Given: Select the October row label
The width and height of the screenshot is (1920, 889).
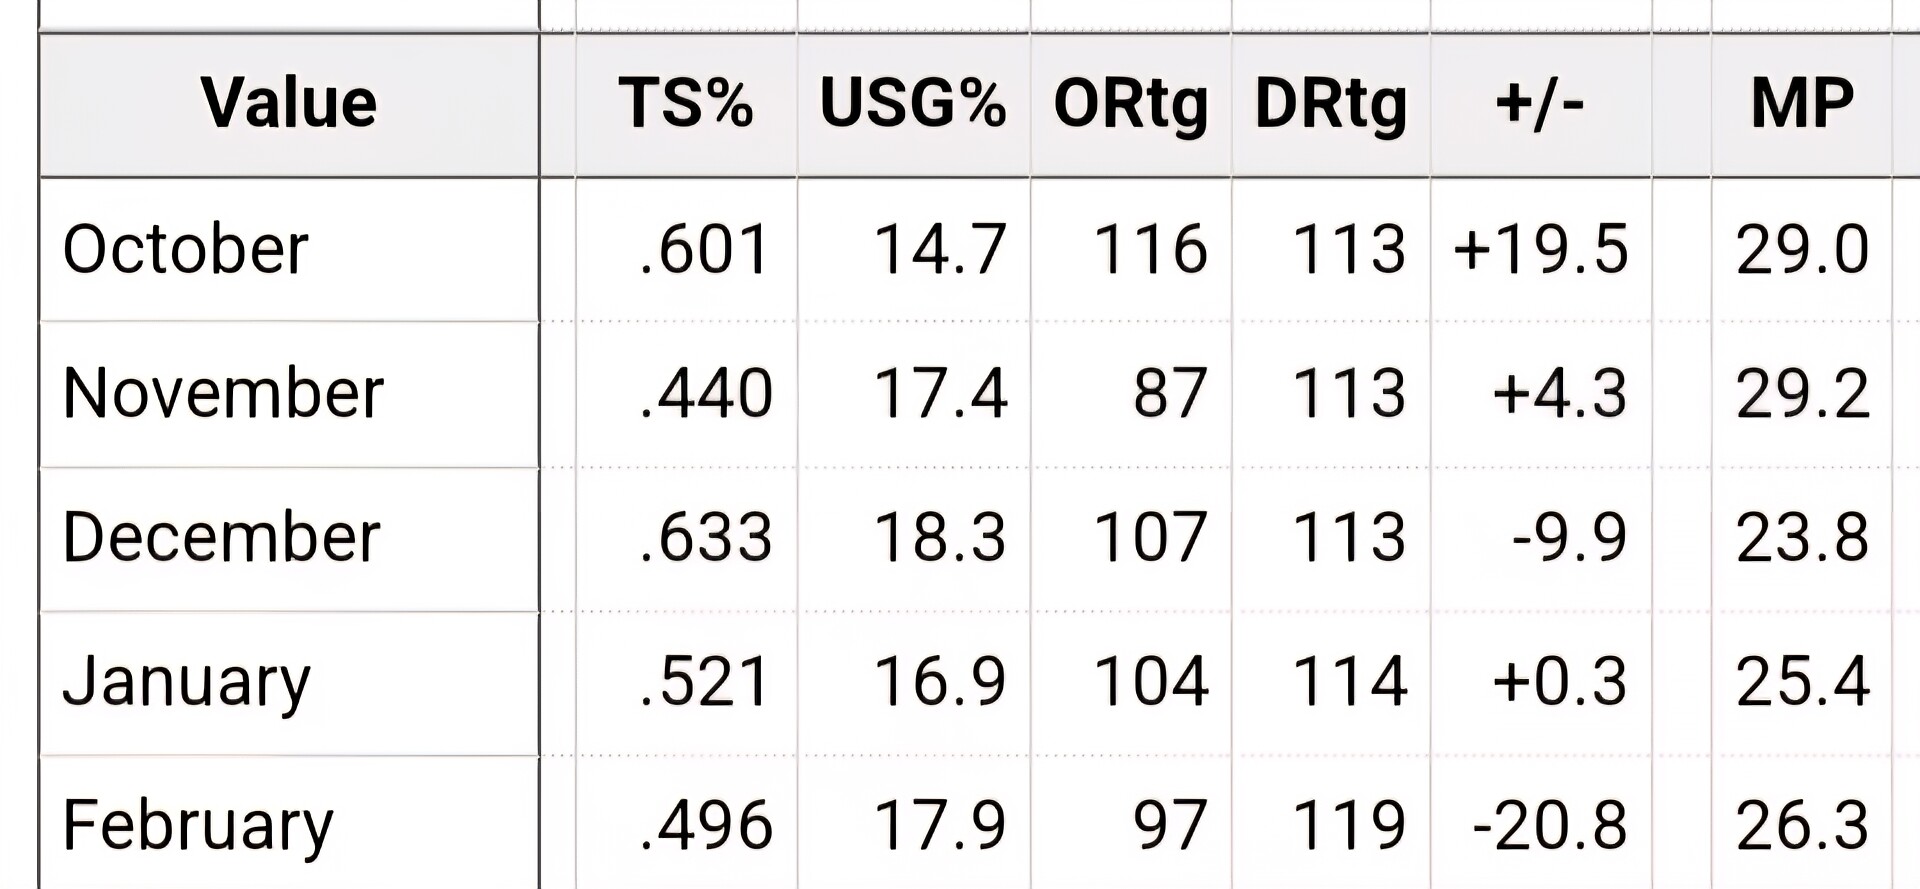Looking at the screenshot, I should click(x=185, y=249).
